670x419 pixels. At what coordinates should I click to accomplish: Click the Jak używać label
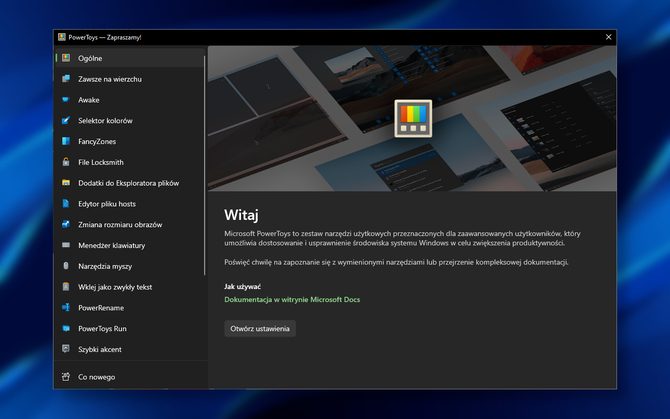click(242, 286)
